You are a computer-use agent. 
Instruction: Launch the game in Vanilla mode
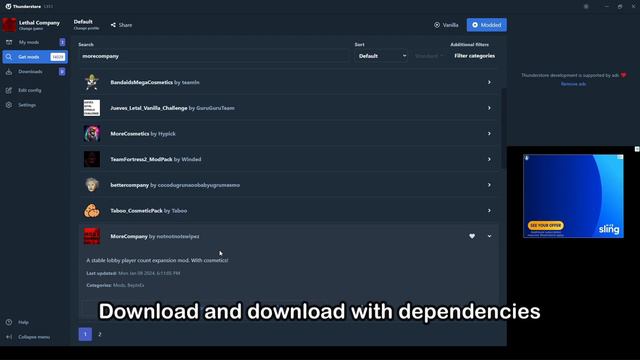tap(446, 25)
